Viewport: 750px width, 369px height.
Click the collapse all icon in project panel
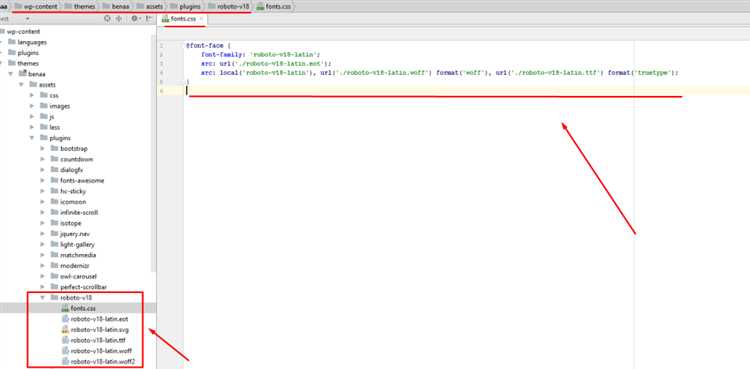[x=119, y=18]
